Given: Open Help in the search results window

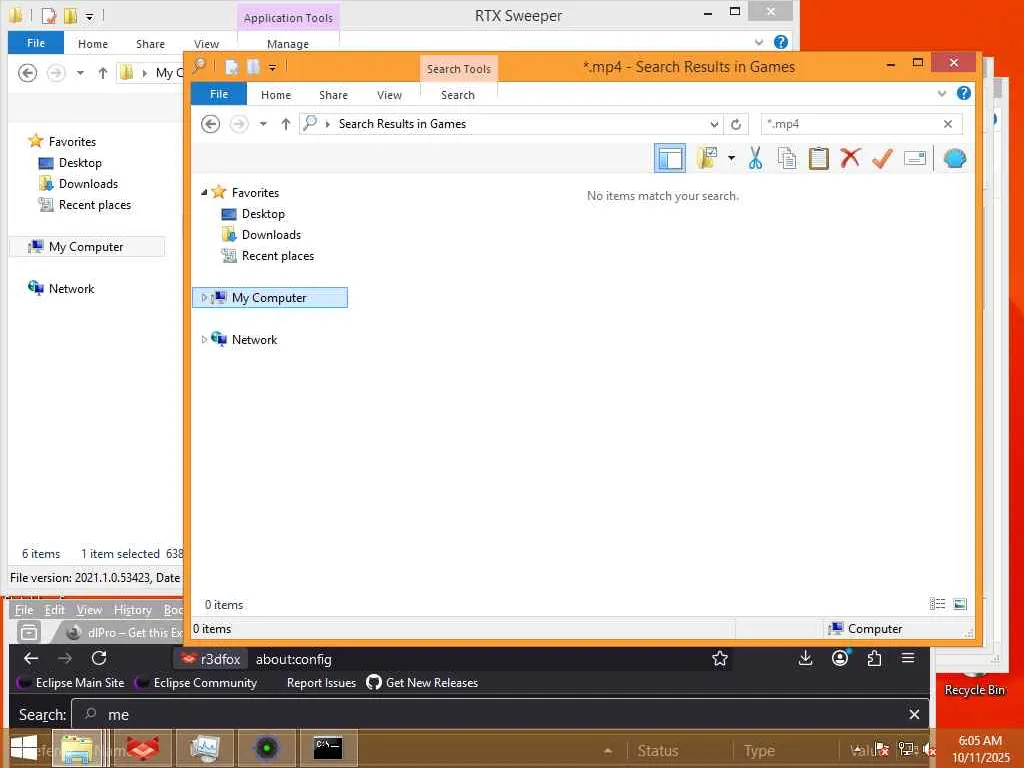Looking at the screenshot, I should [x=963, y=93].
